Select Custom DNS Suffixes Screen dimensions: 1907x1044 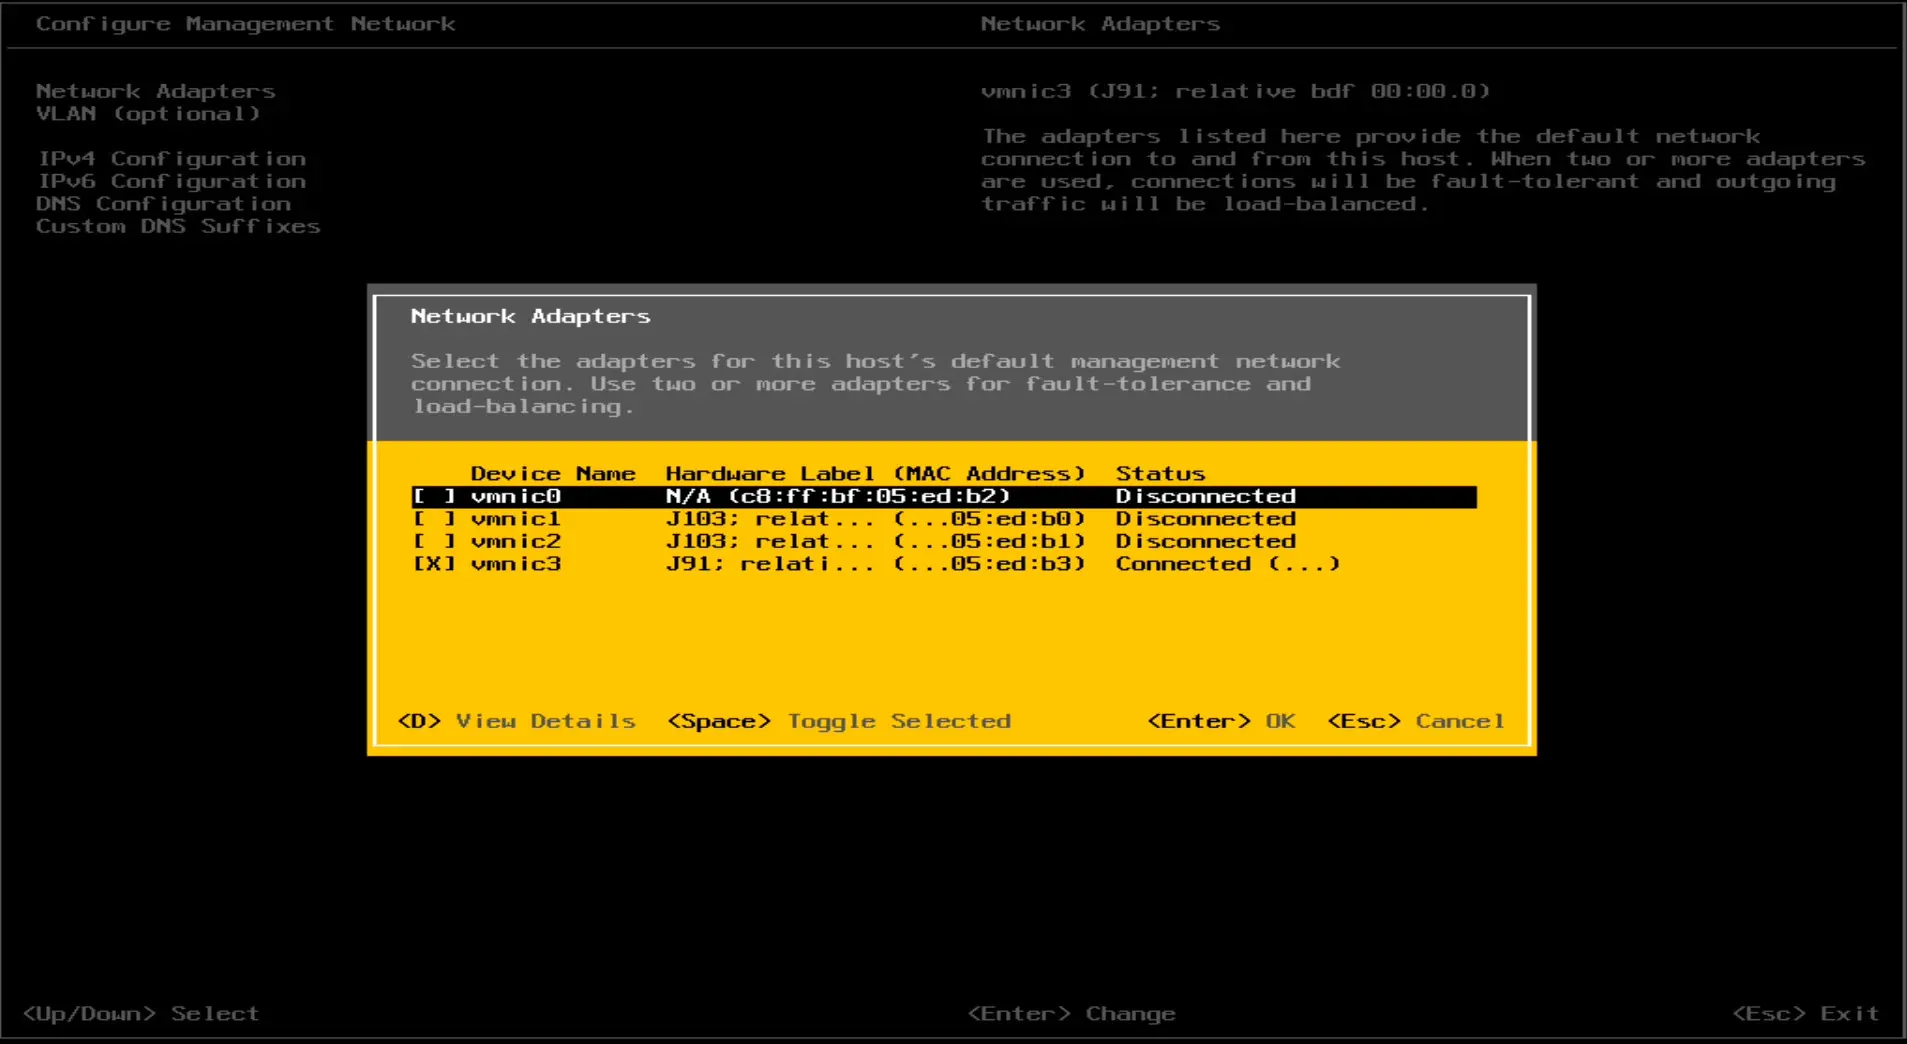tap(178, 226)
